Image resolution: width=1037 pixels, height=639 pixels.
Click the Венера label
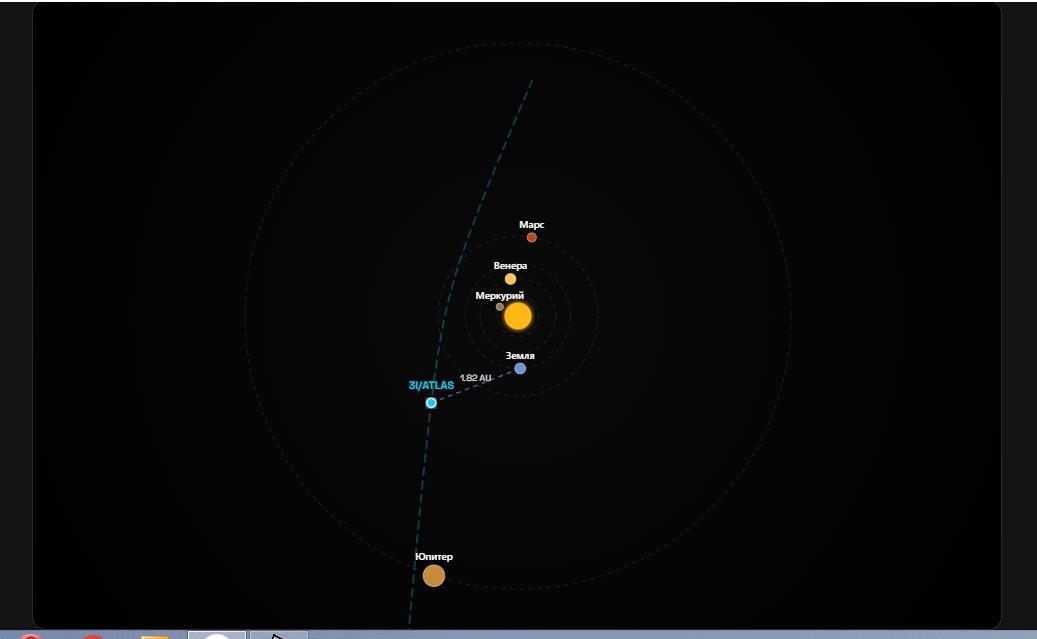coord(510,266)
